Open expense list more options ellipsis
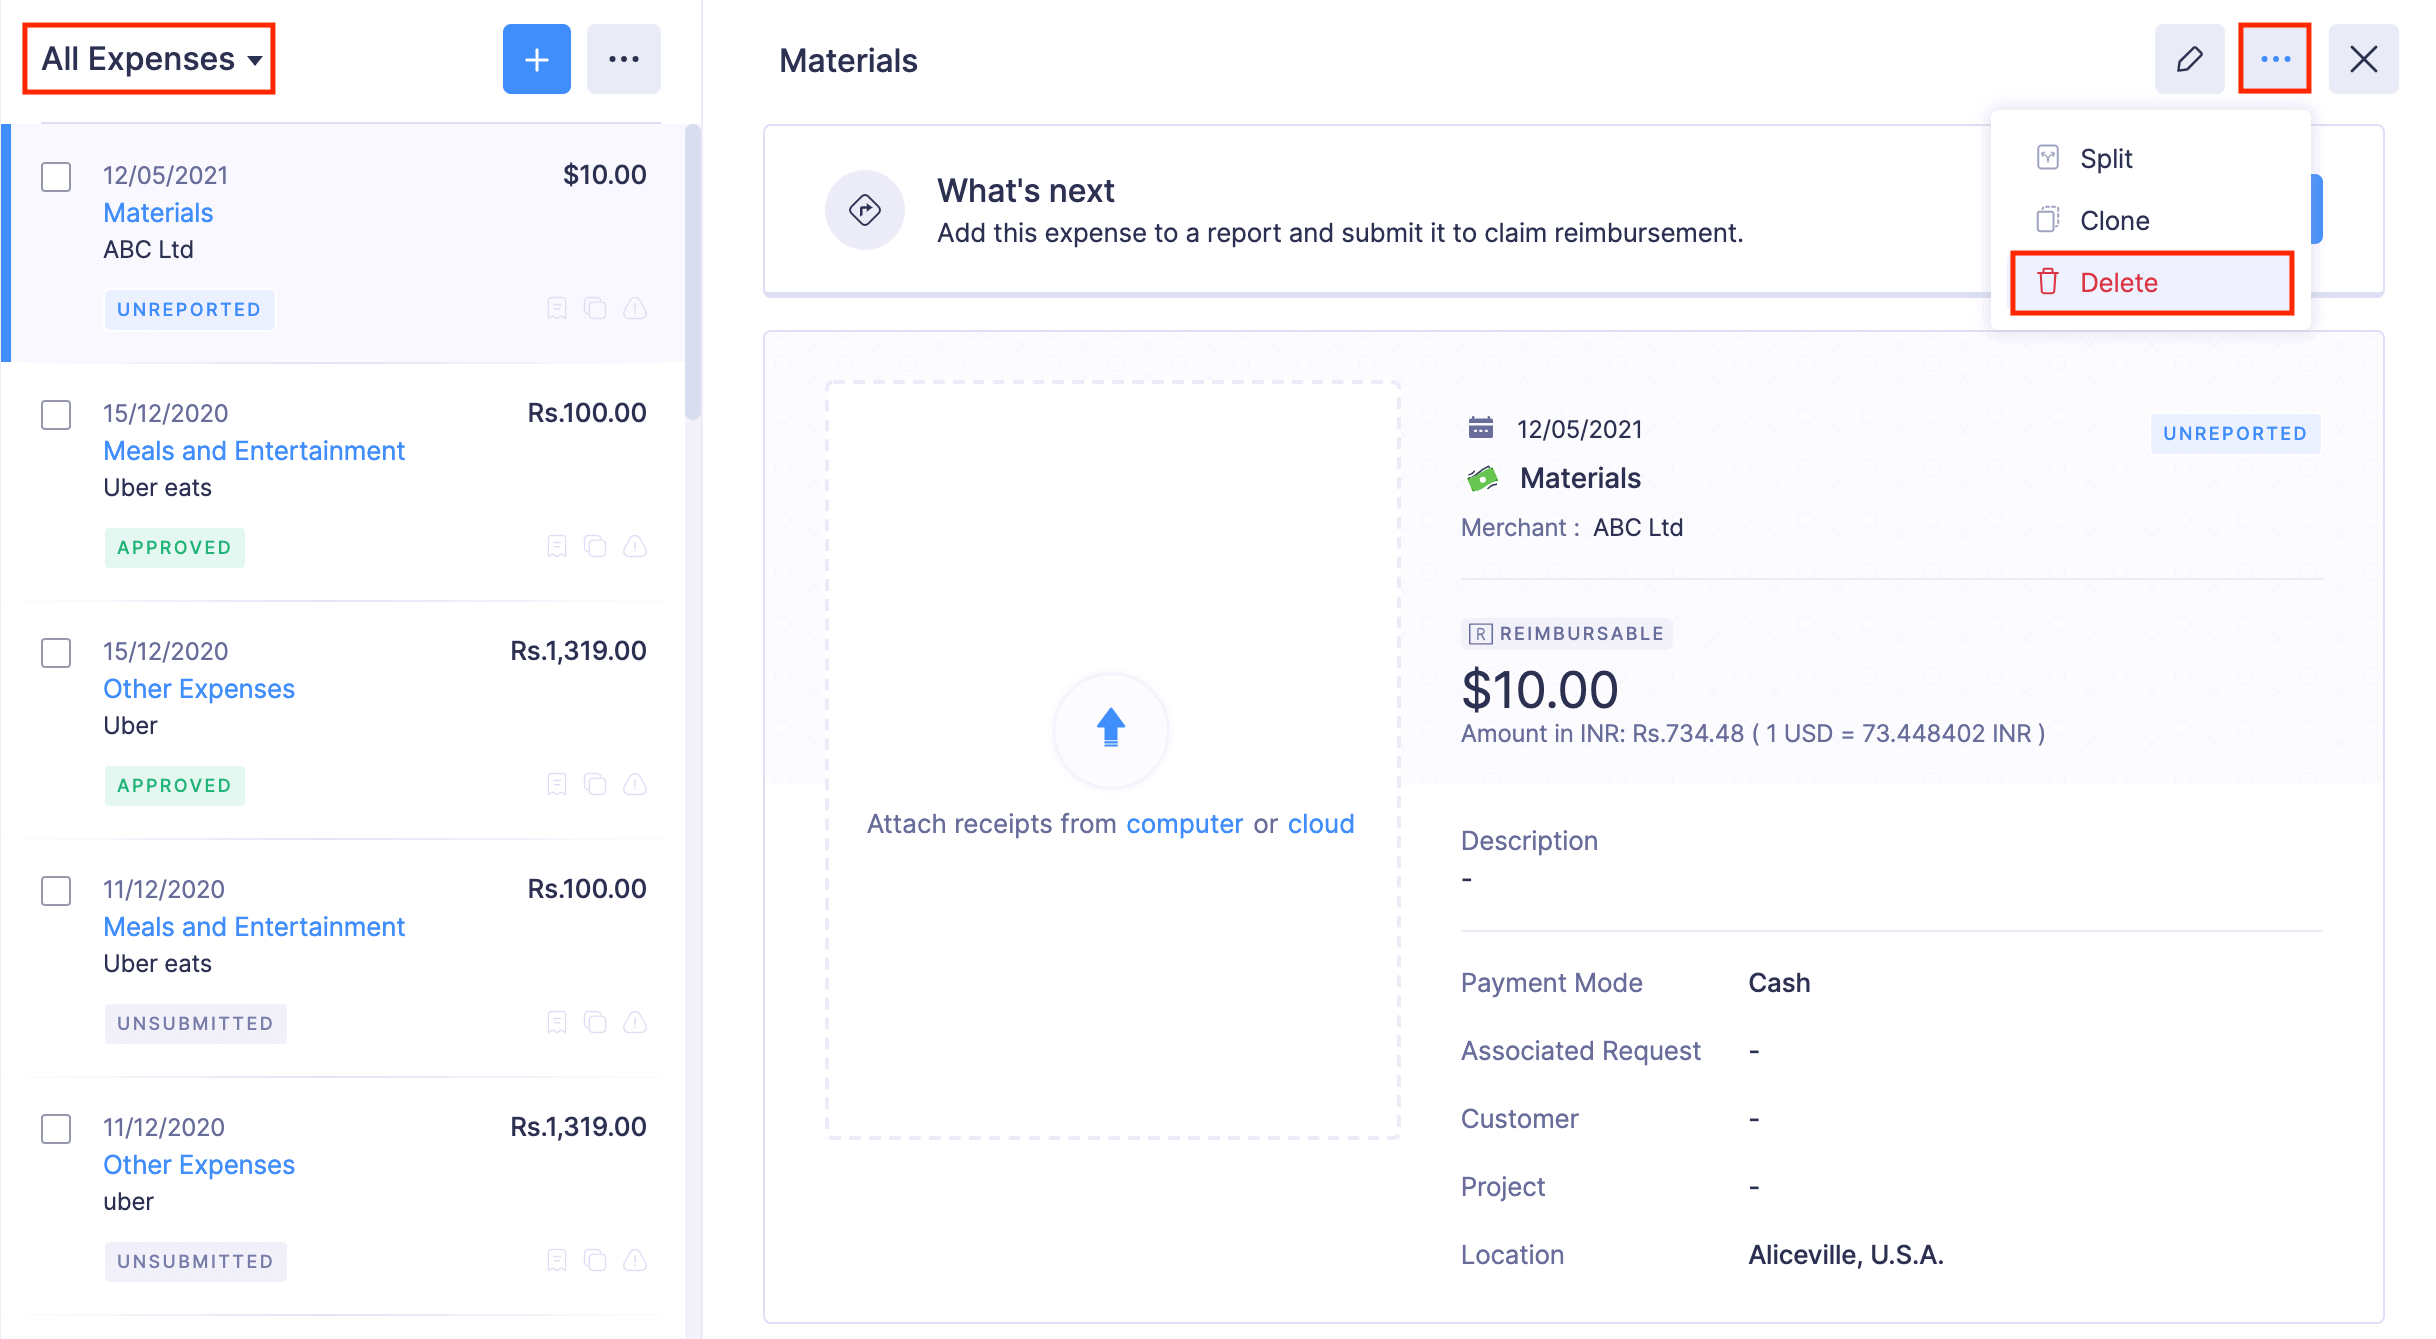The image size is (2436, 1339). tap(623, 60)
